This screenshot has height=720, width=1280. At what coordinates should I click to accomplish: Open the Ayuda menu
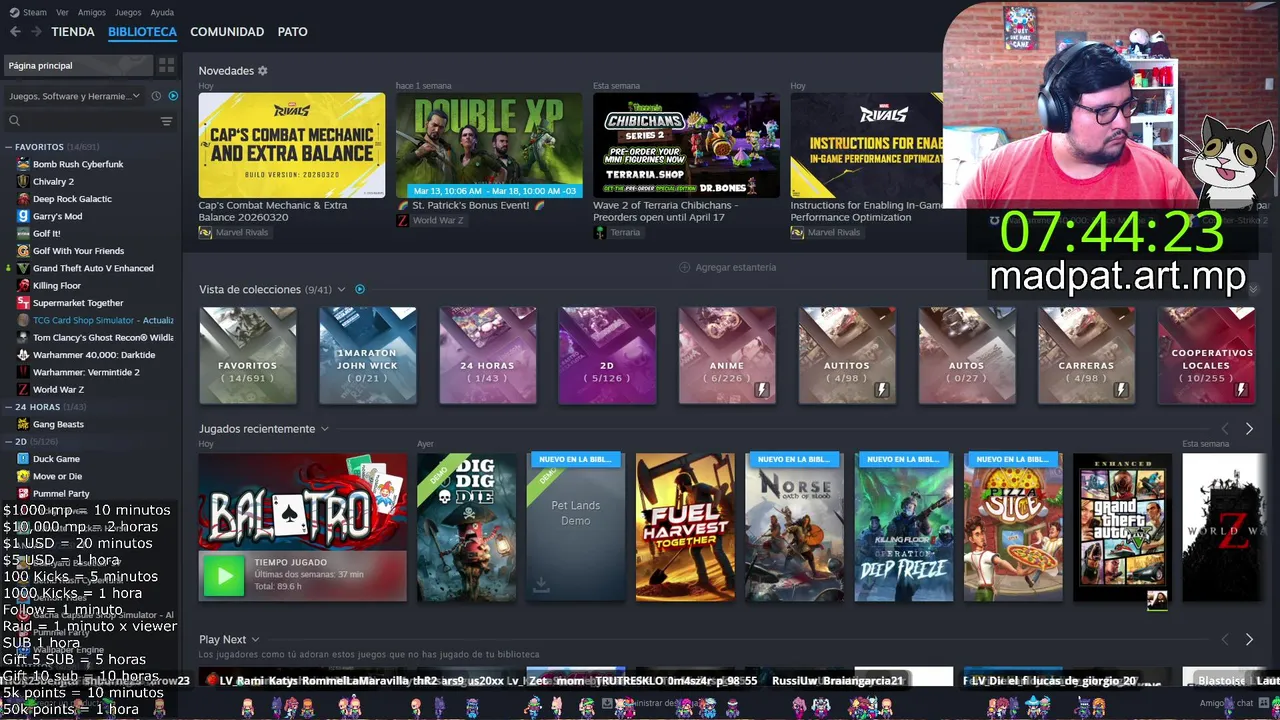pos(162,13)
